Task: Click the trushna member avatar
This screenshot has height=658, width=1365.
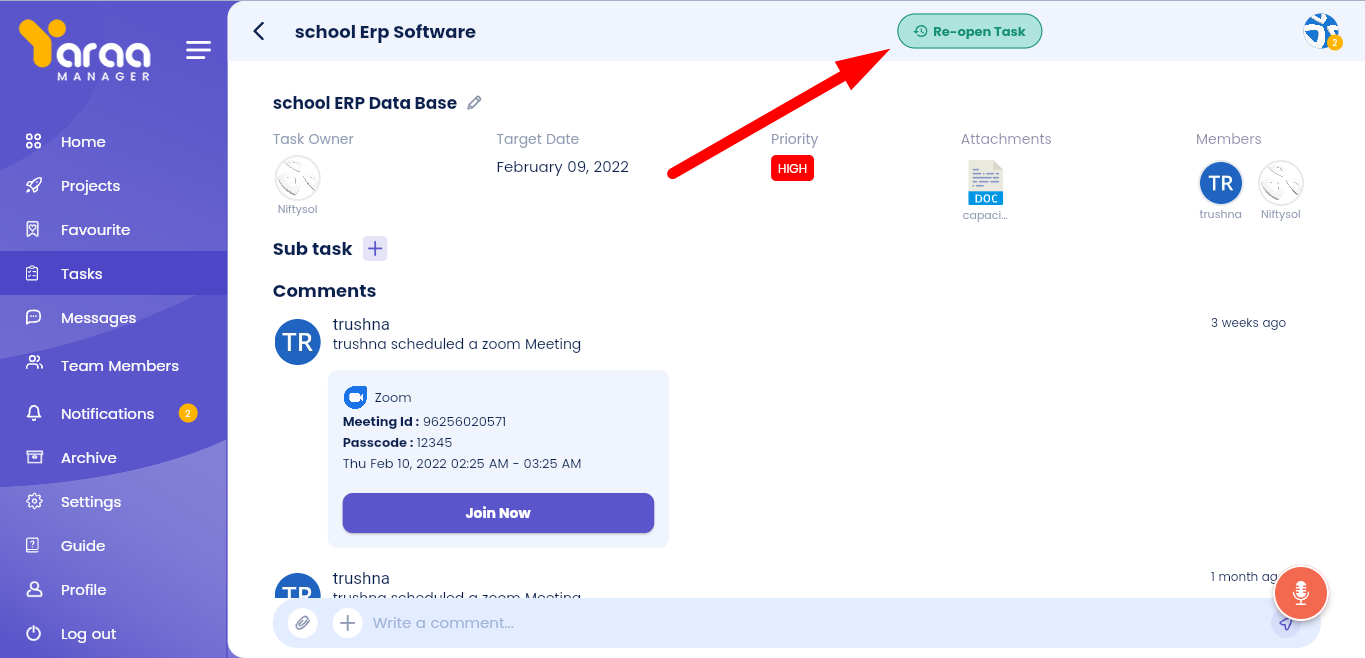Action: [1220, 184]
